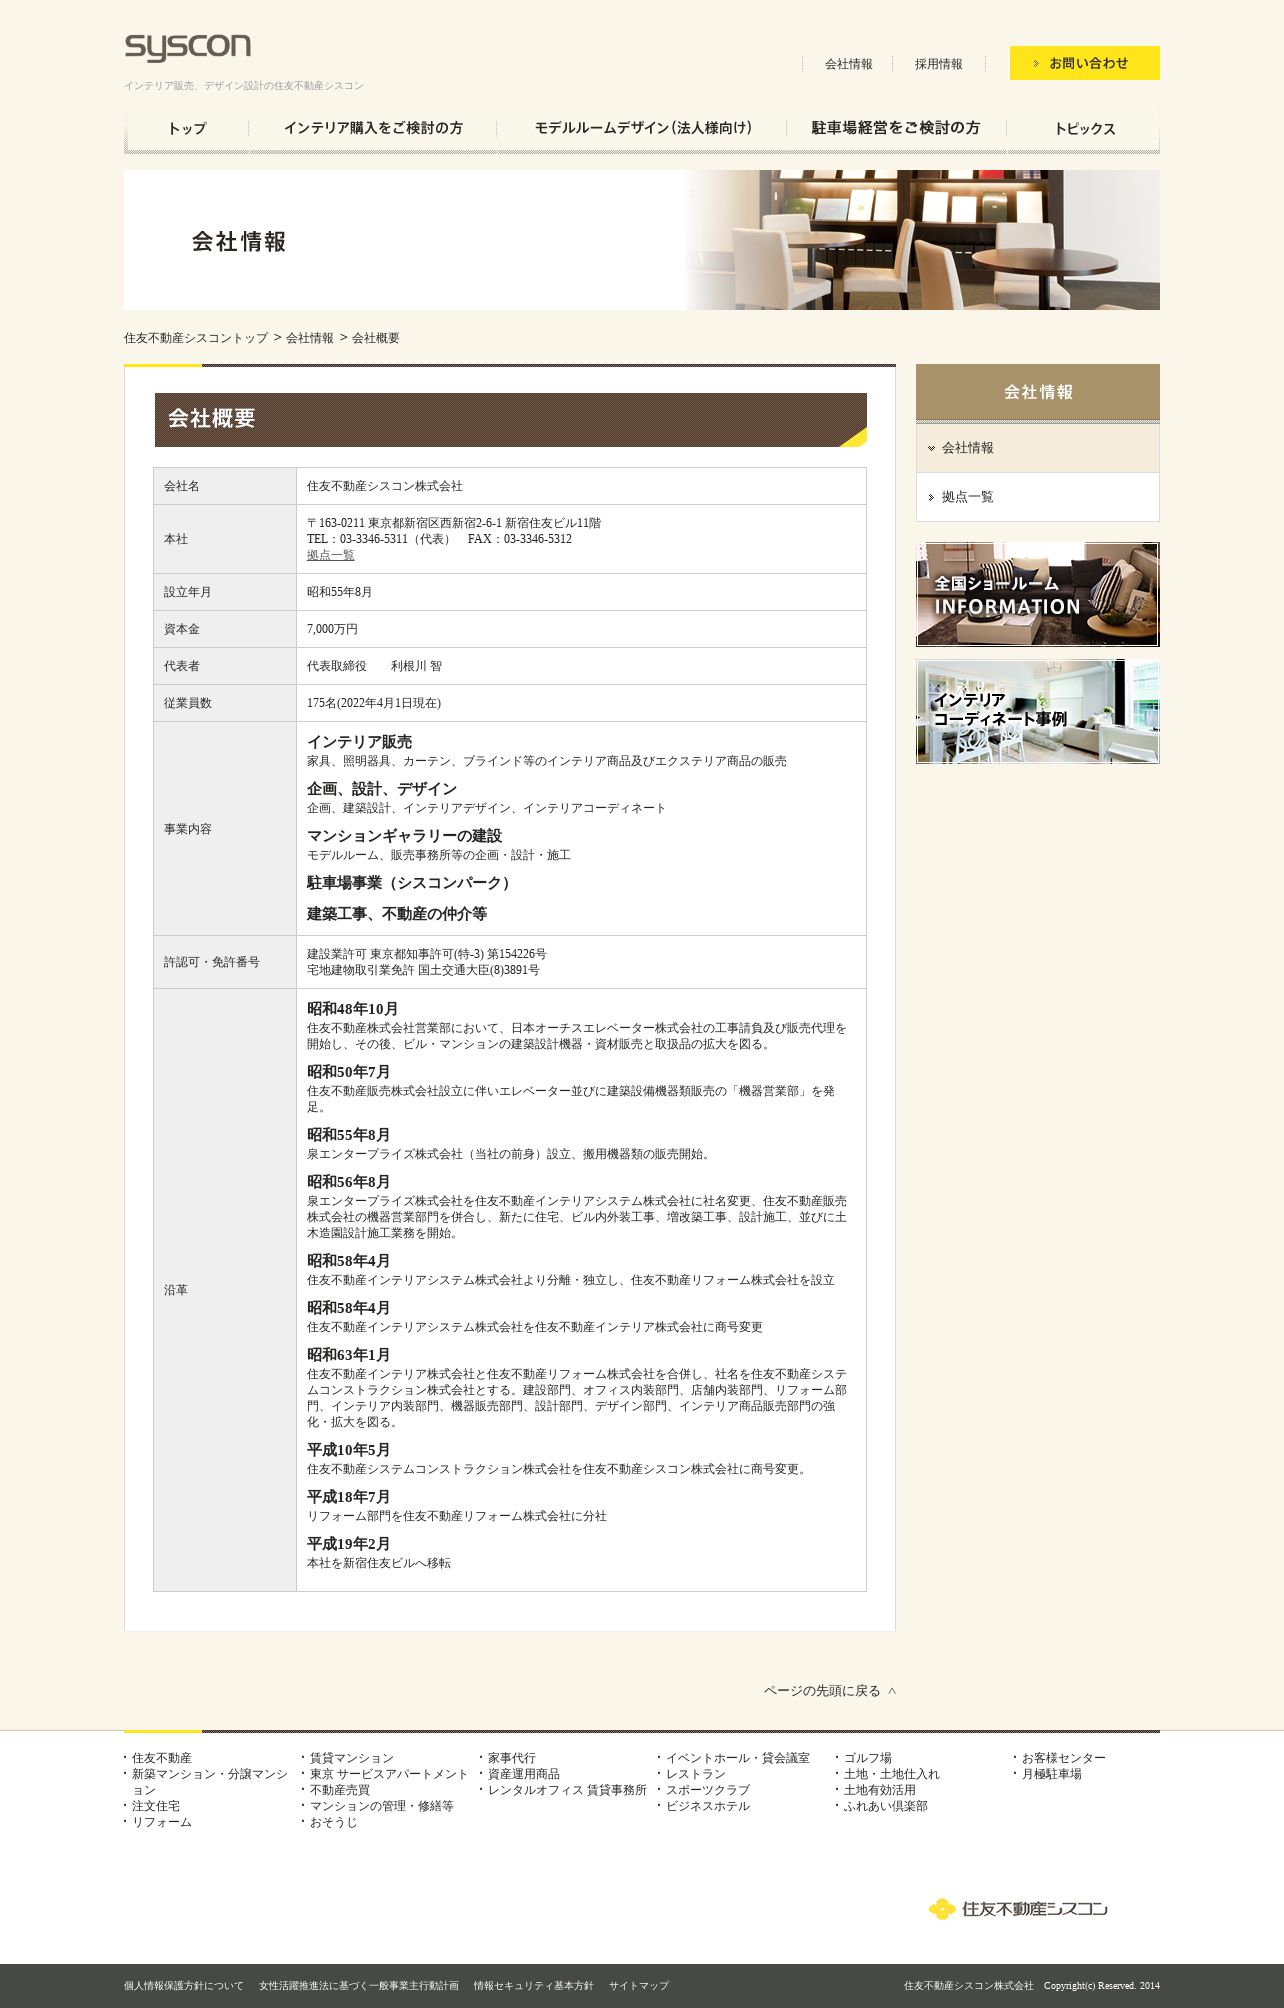The width and height of the screenshot is (1284, 2008).
Task: Open 賃貸マンション footer link
Action: point(352,1758)
